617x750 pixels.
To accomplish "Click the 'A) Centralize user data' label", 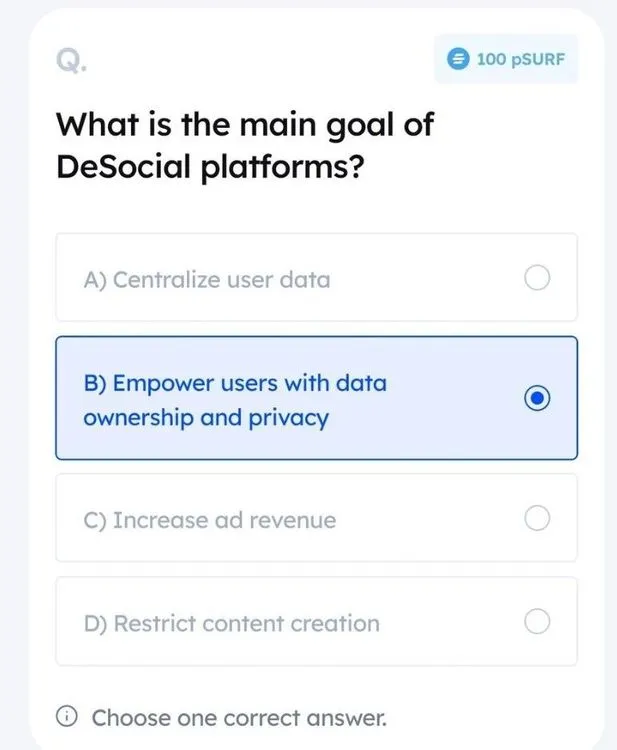I will pos(207,279).
